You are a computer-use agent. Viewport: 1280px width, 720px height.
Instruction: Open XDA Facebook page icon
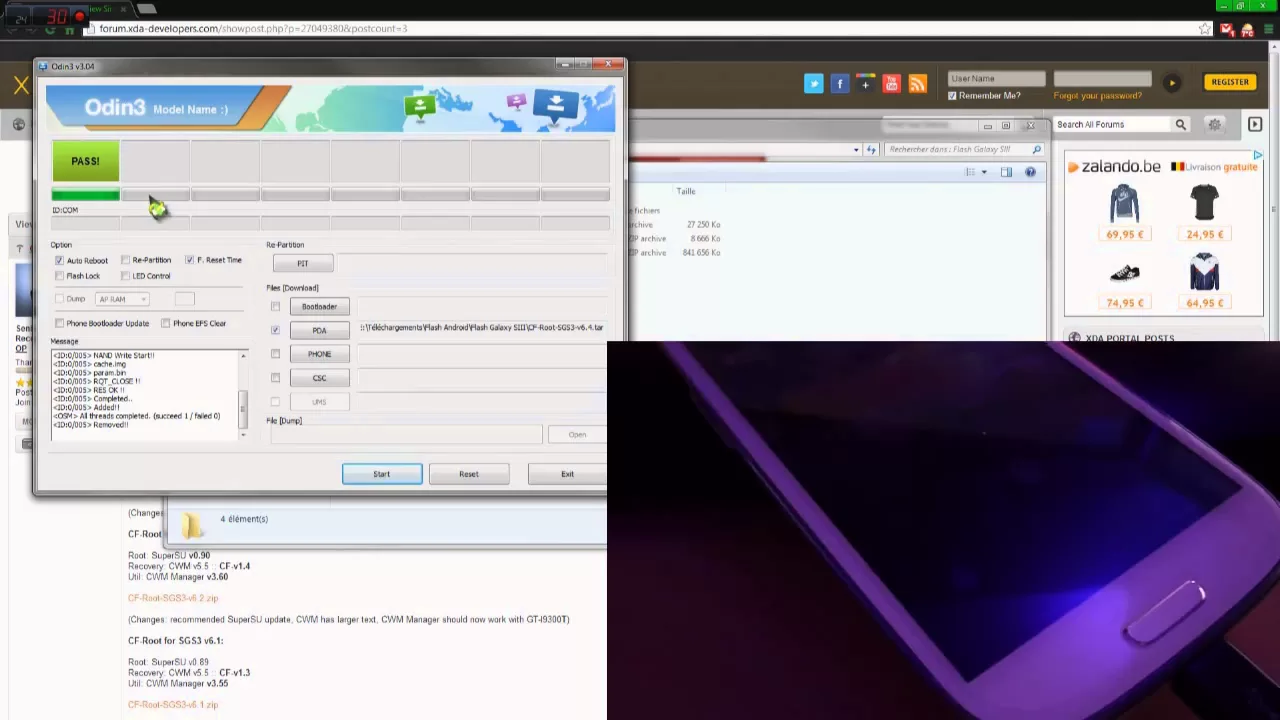point(840,84)
